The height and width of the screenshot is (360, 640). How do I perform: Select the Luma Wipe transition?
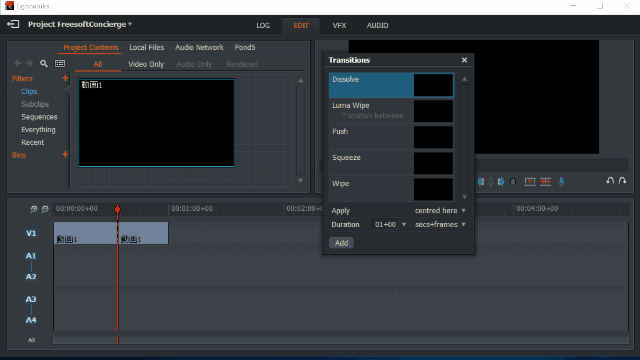(x=391, y=111)
